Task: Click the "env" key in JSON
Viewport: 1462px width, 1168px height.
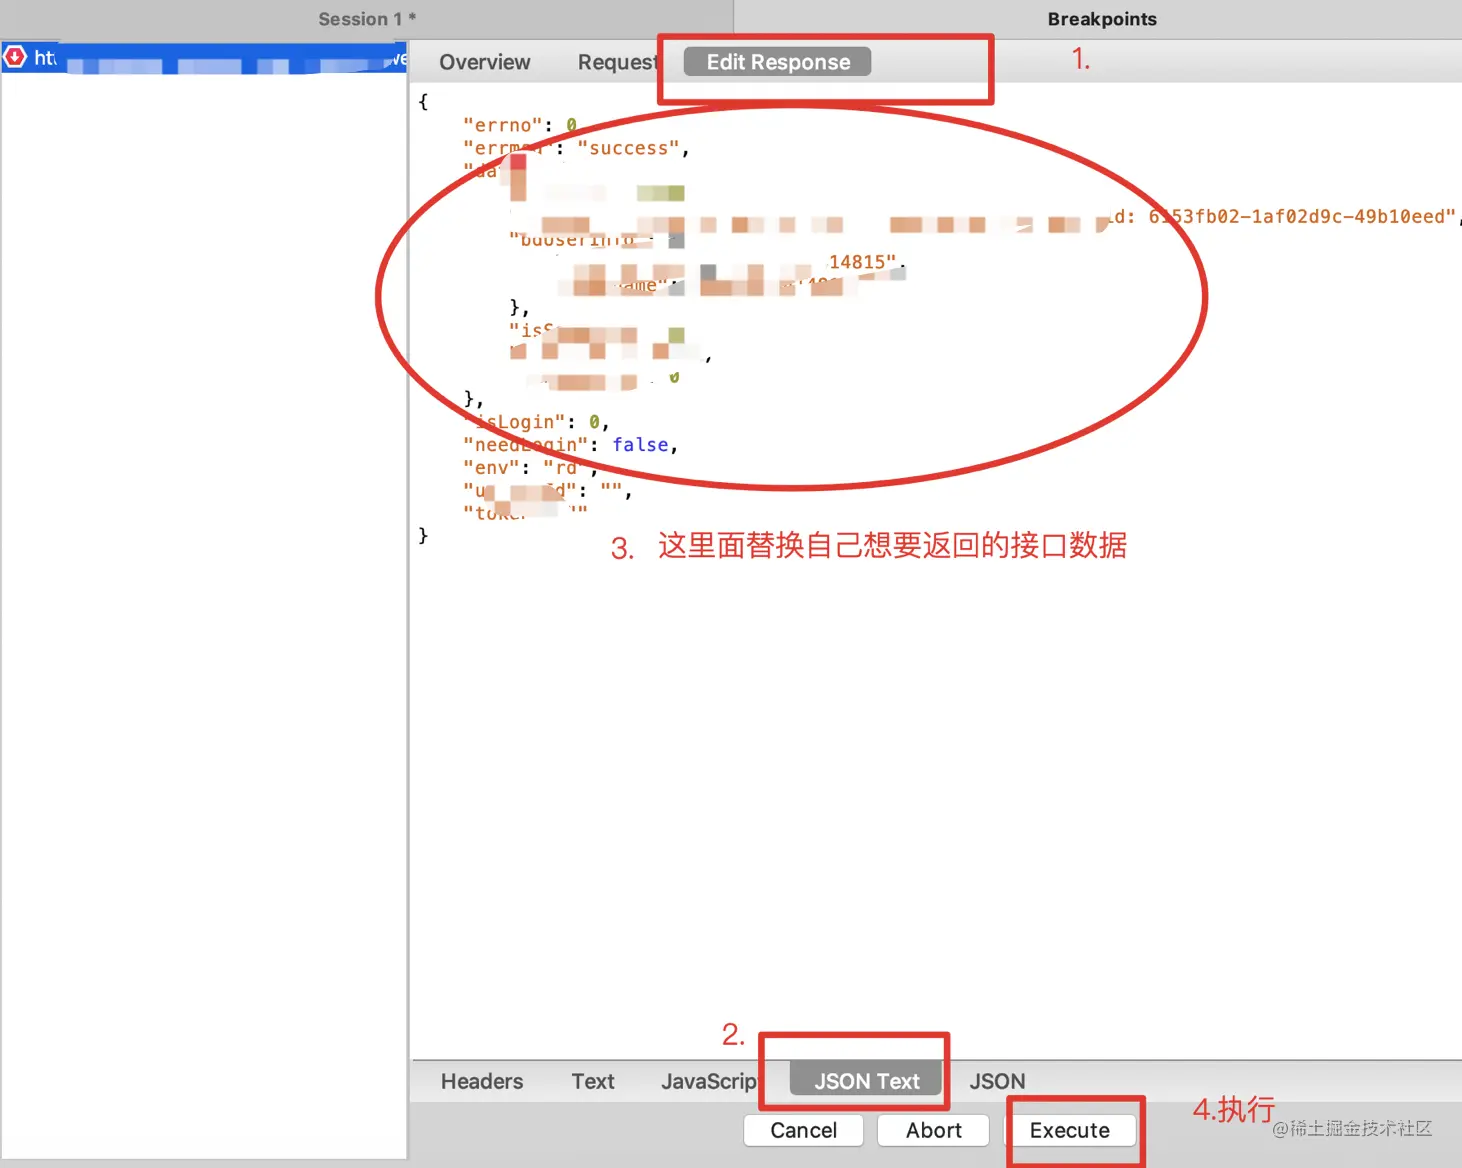Action: [x=490, y=467]
